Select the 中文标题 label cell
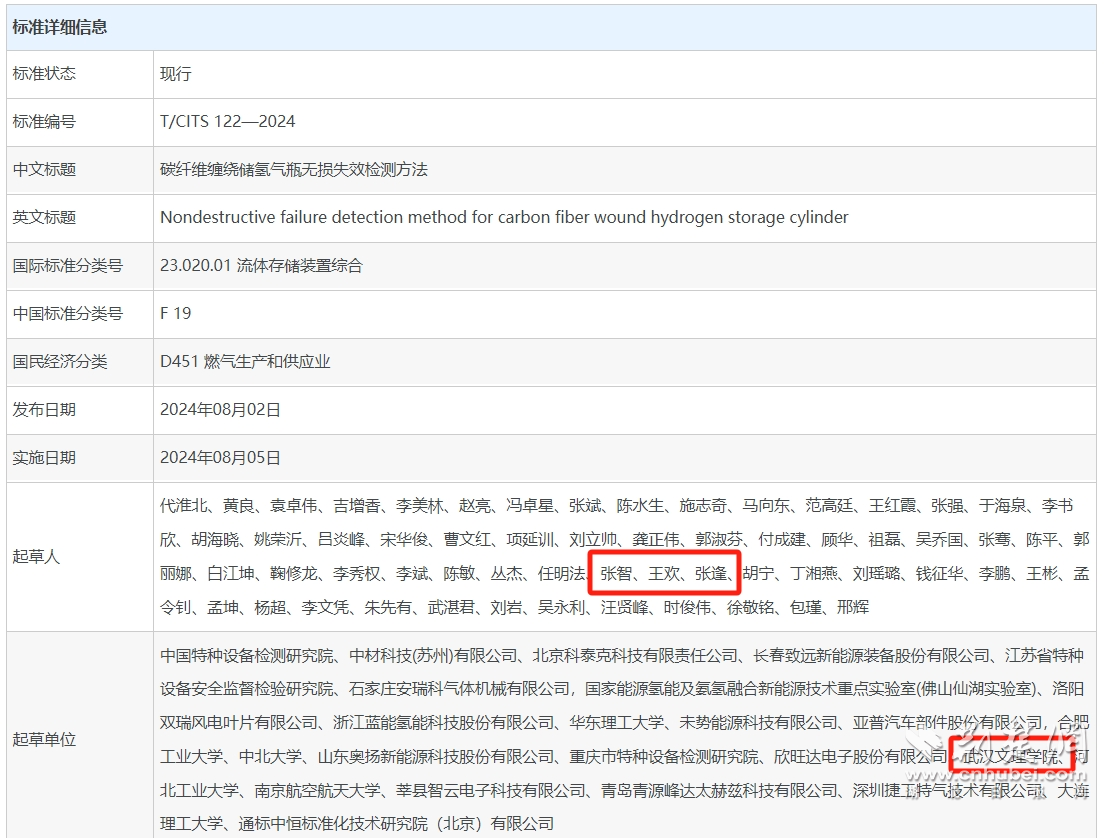Viewport: 1110px width, 838px height. point(44,170)
